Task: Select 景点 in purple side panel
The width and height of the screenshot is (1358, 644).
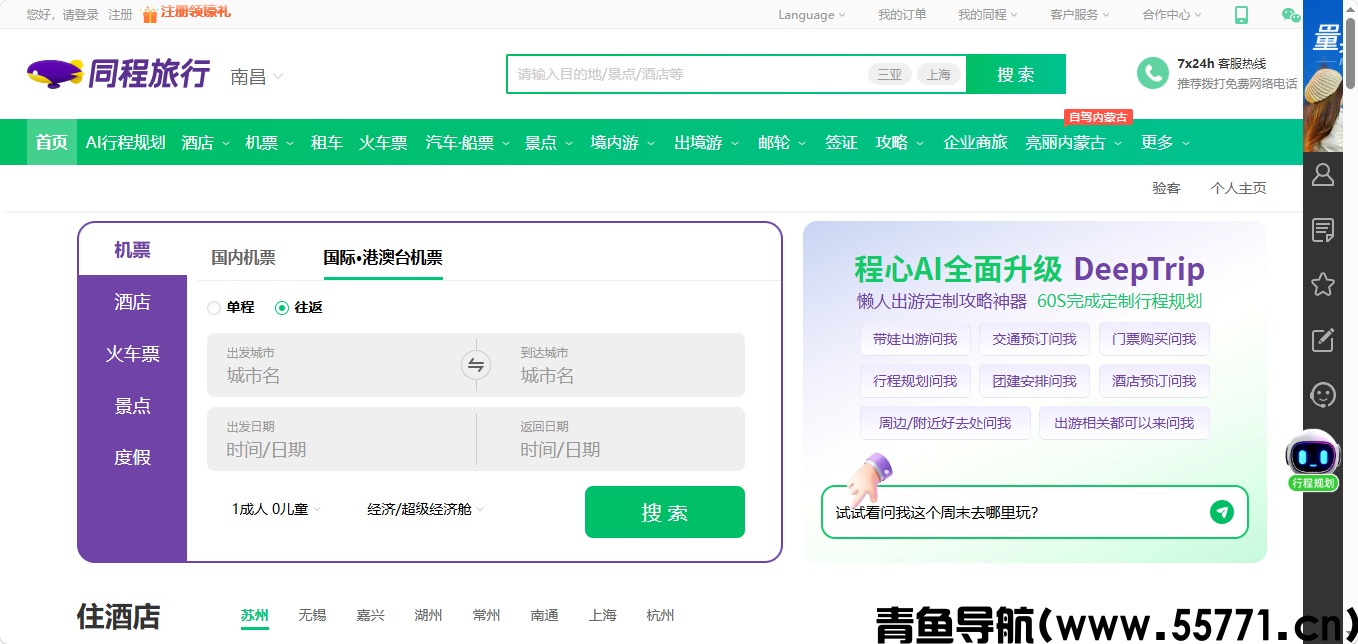Action: [x=132, y=406]
